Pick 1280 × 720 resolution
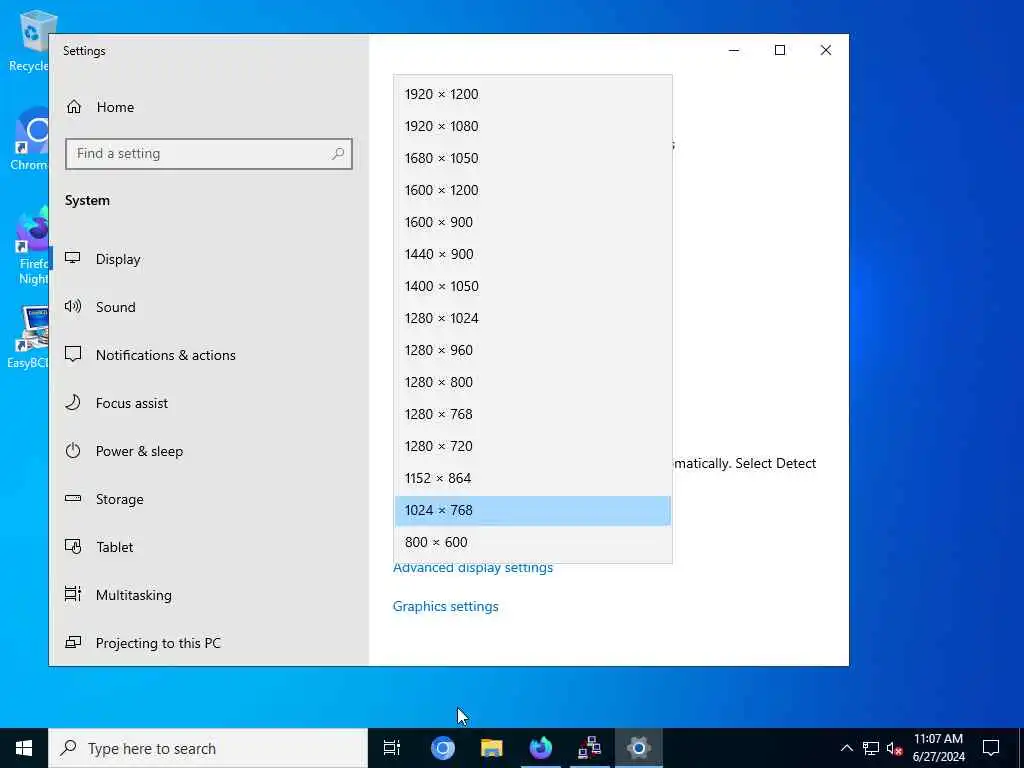The image size is (1024, 768). coord(532,446)
